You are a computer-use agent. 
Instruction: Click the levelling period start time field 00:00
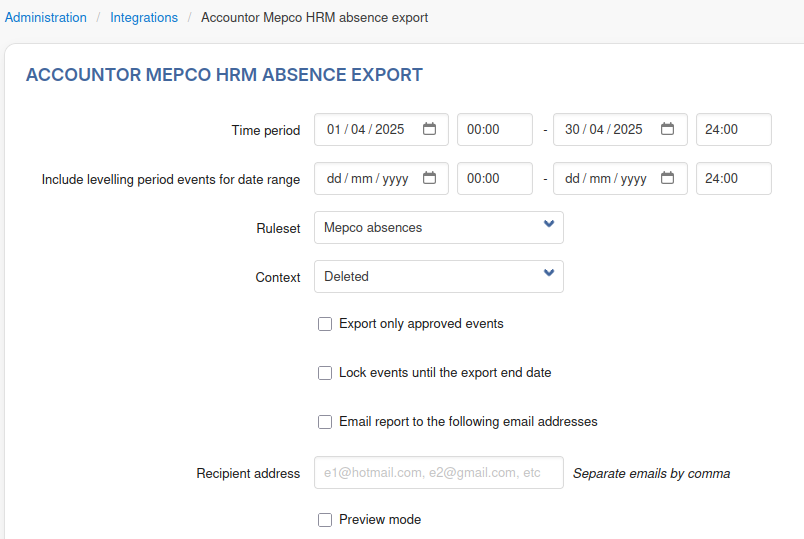coord(495,178)
